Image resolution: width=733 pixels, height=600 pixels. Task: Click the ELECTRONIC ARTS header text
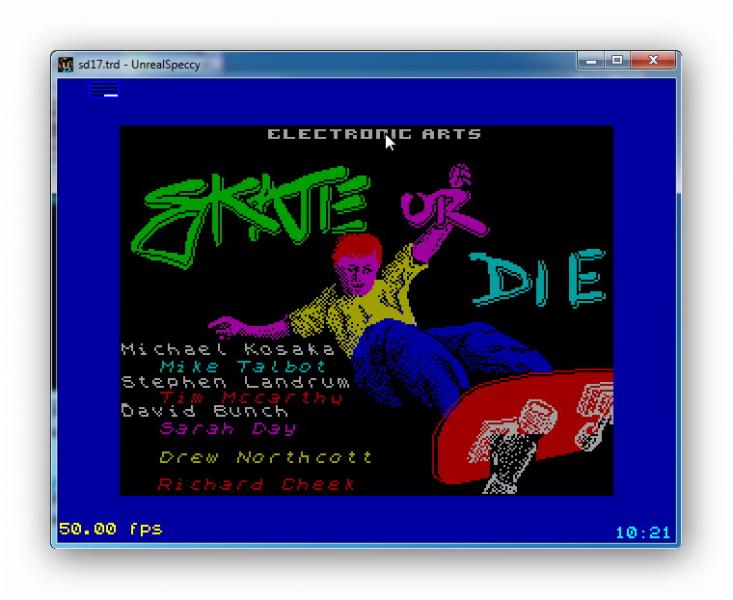coord(374,134)
